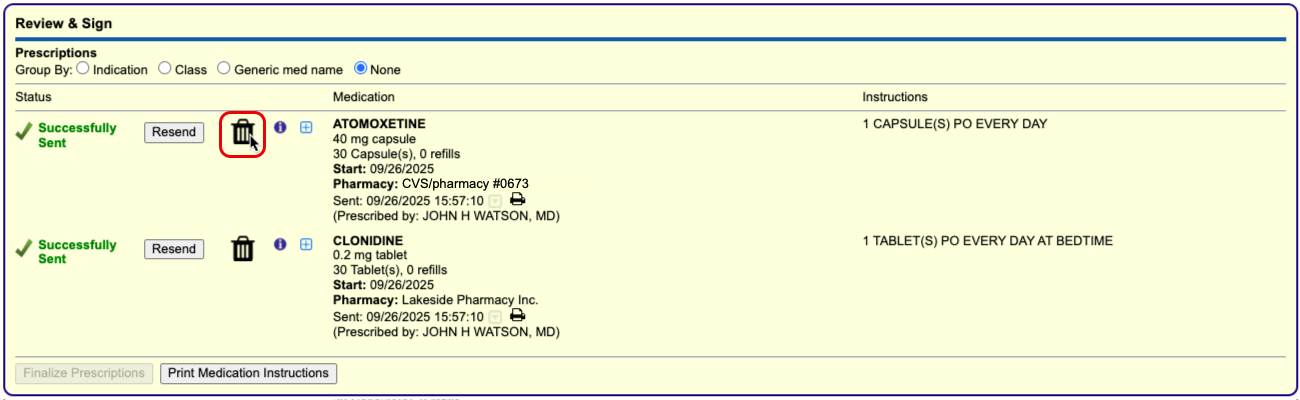Click the printer icon for Atomoxetine
The image size is (1300, 400).
tap(518, 199)
